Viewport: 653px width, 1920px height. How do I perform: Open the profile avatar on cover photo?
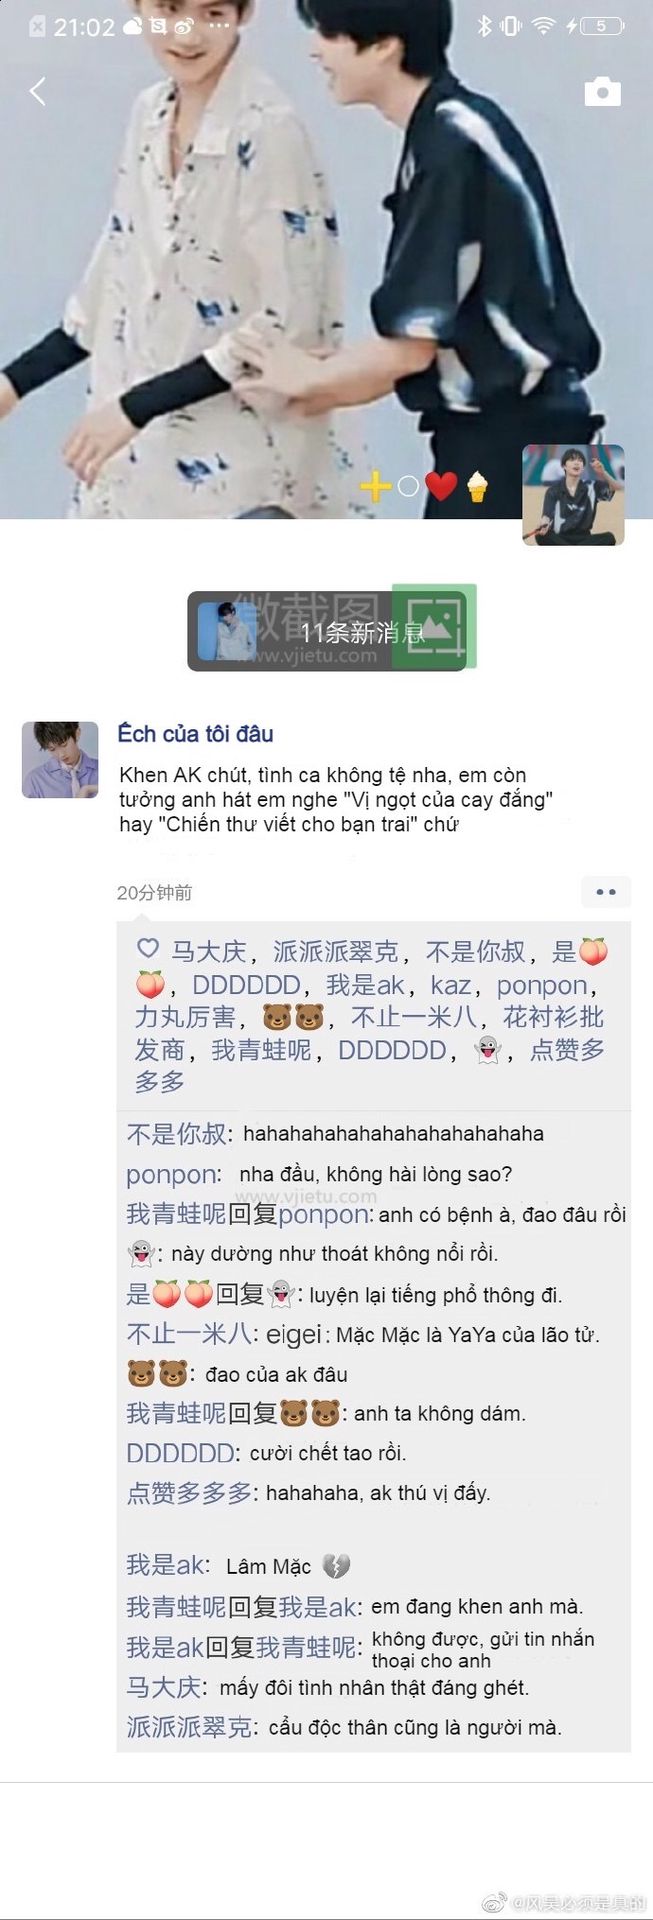[x=574, y=494]
